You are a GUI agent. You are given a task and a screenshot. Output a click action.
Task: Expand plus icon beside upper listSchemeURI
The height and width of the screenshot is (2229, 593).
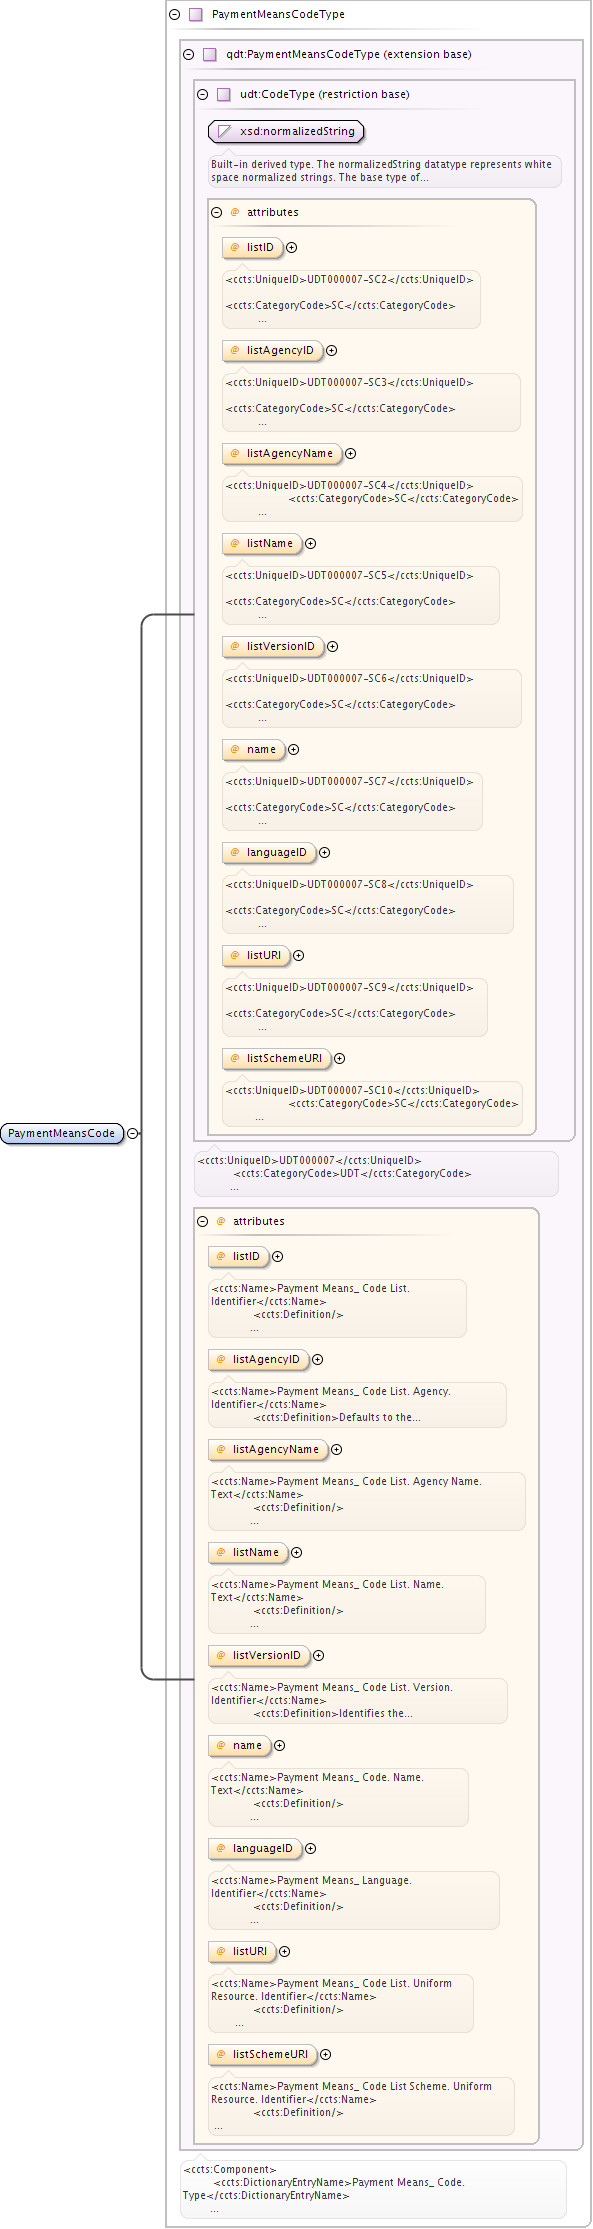point(340,1059)
